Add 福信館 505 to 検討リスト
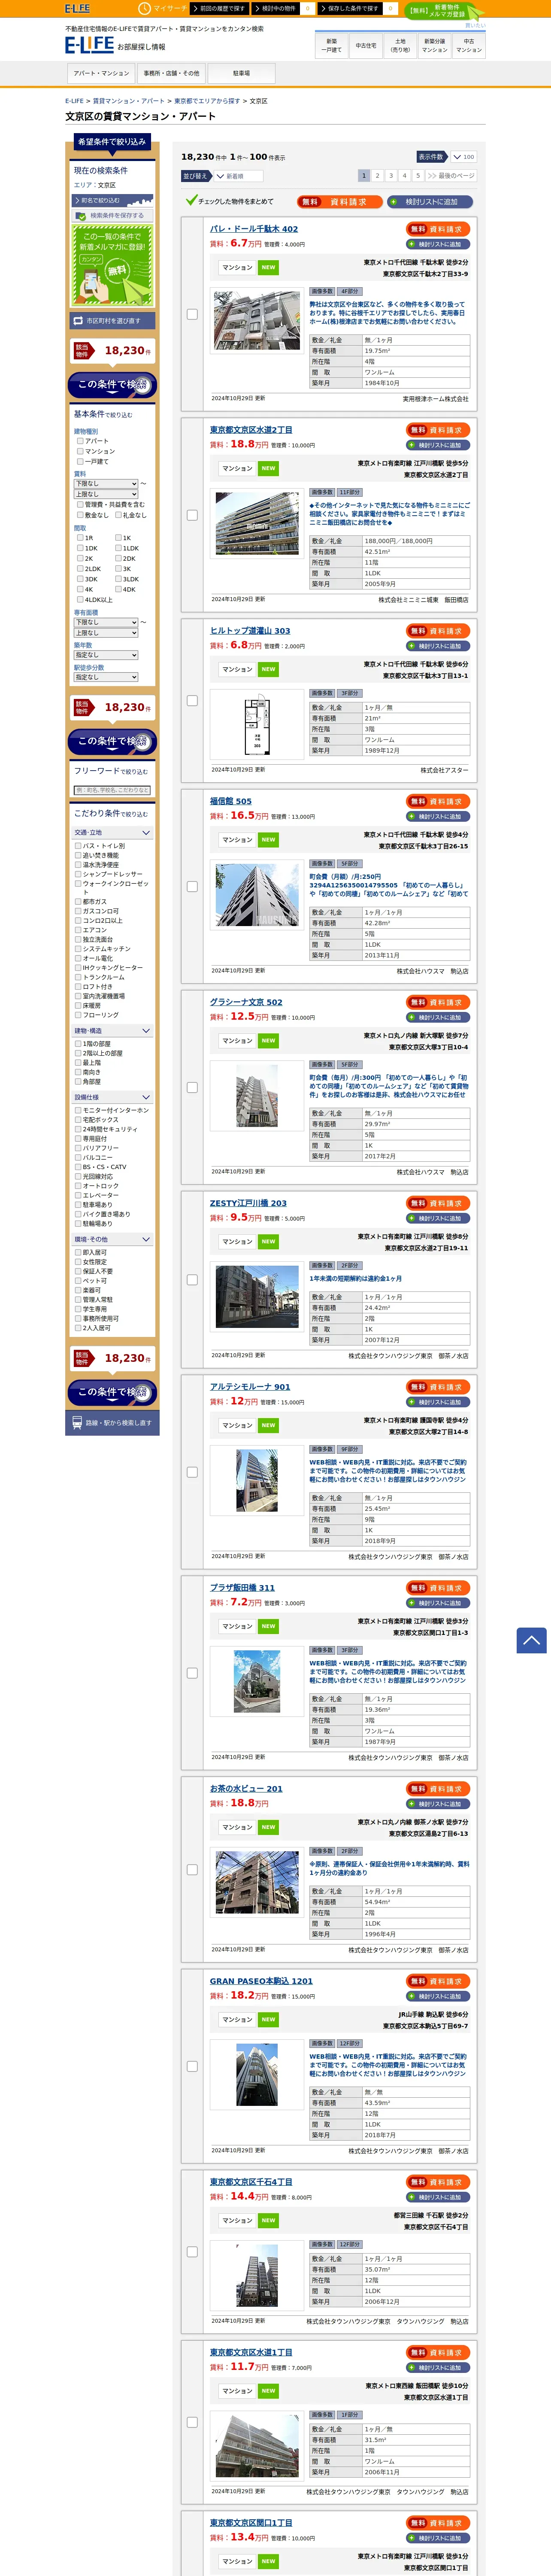 (x=439, y=816)
